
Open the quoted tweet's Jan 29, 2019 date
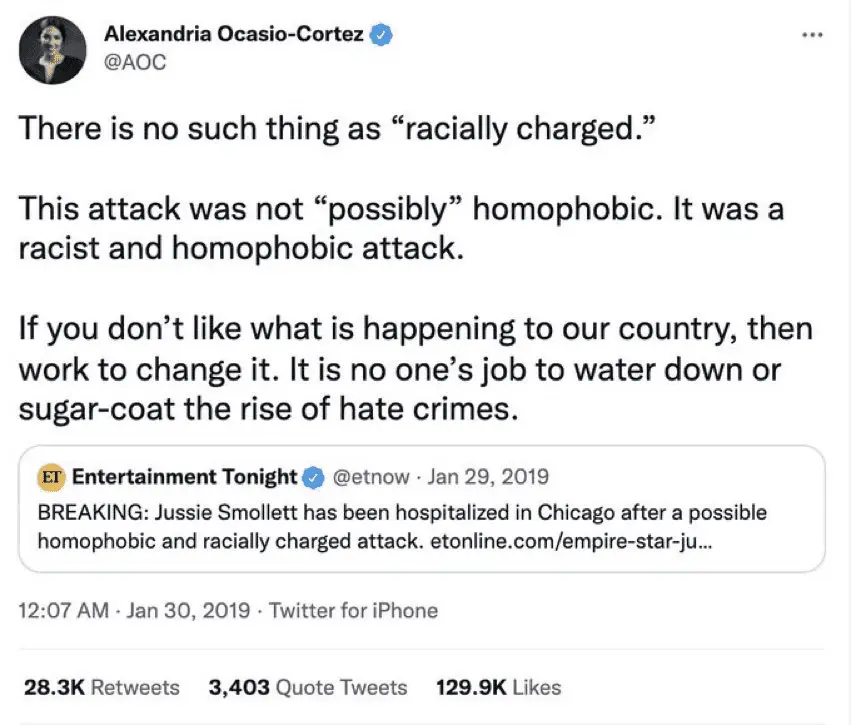point(488,477)
